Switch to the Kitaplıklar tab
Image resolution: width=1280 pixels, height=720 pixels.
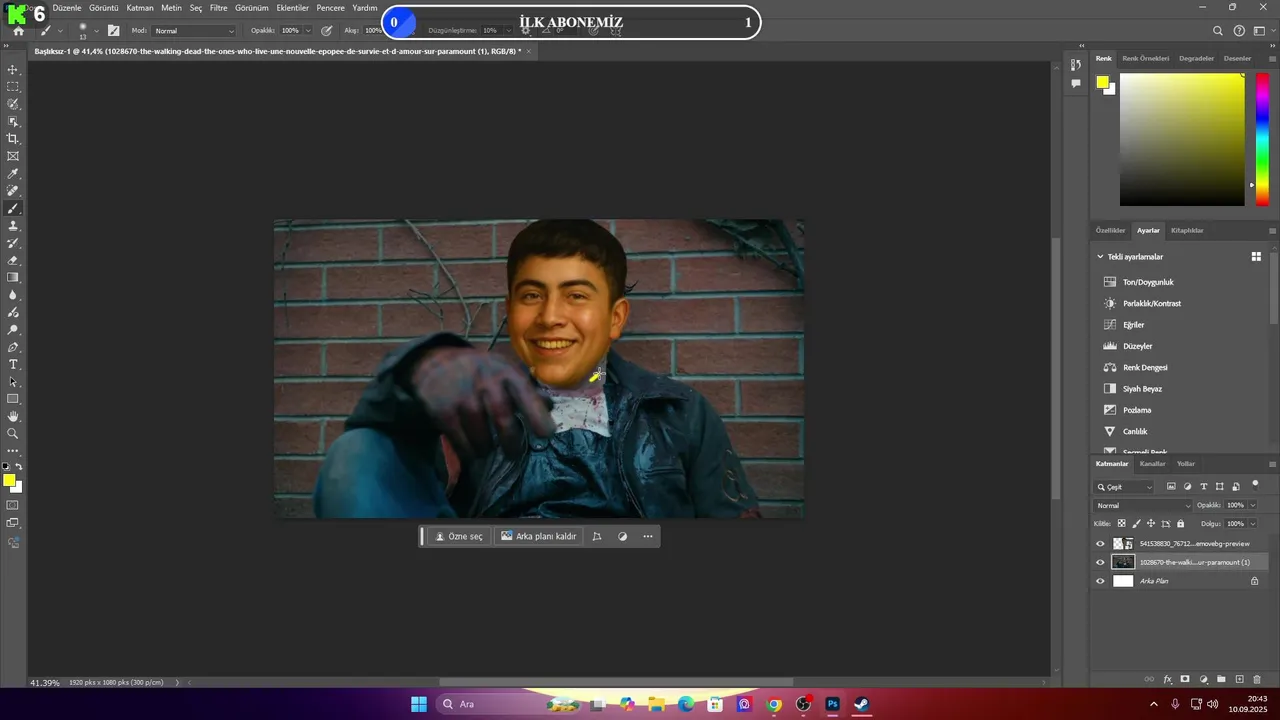coord(1187,230)
